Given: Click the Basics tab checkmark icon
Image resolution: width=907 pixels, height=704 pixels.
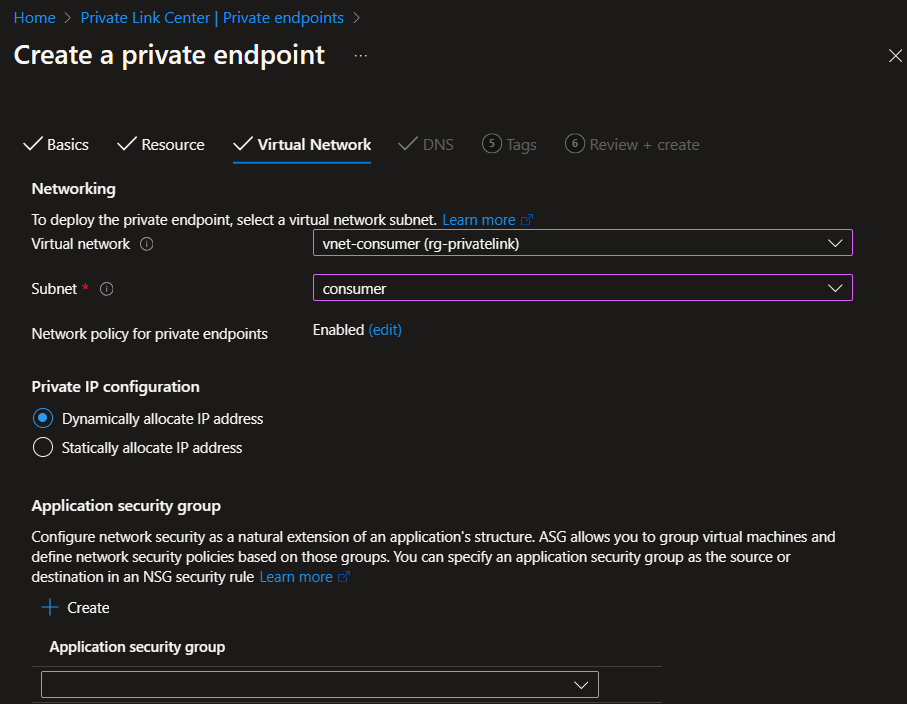Looking at the screenshot, I should click(x=32, y=144).
